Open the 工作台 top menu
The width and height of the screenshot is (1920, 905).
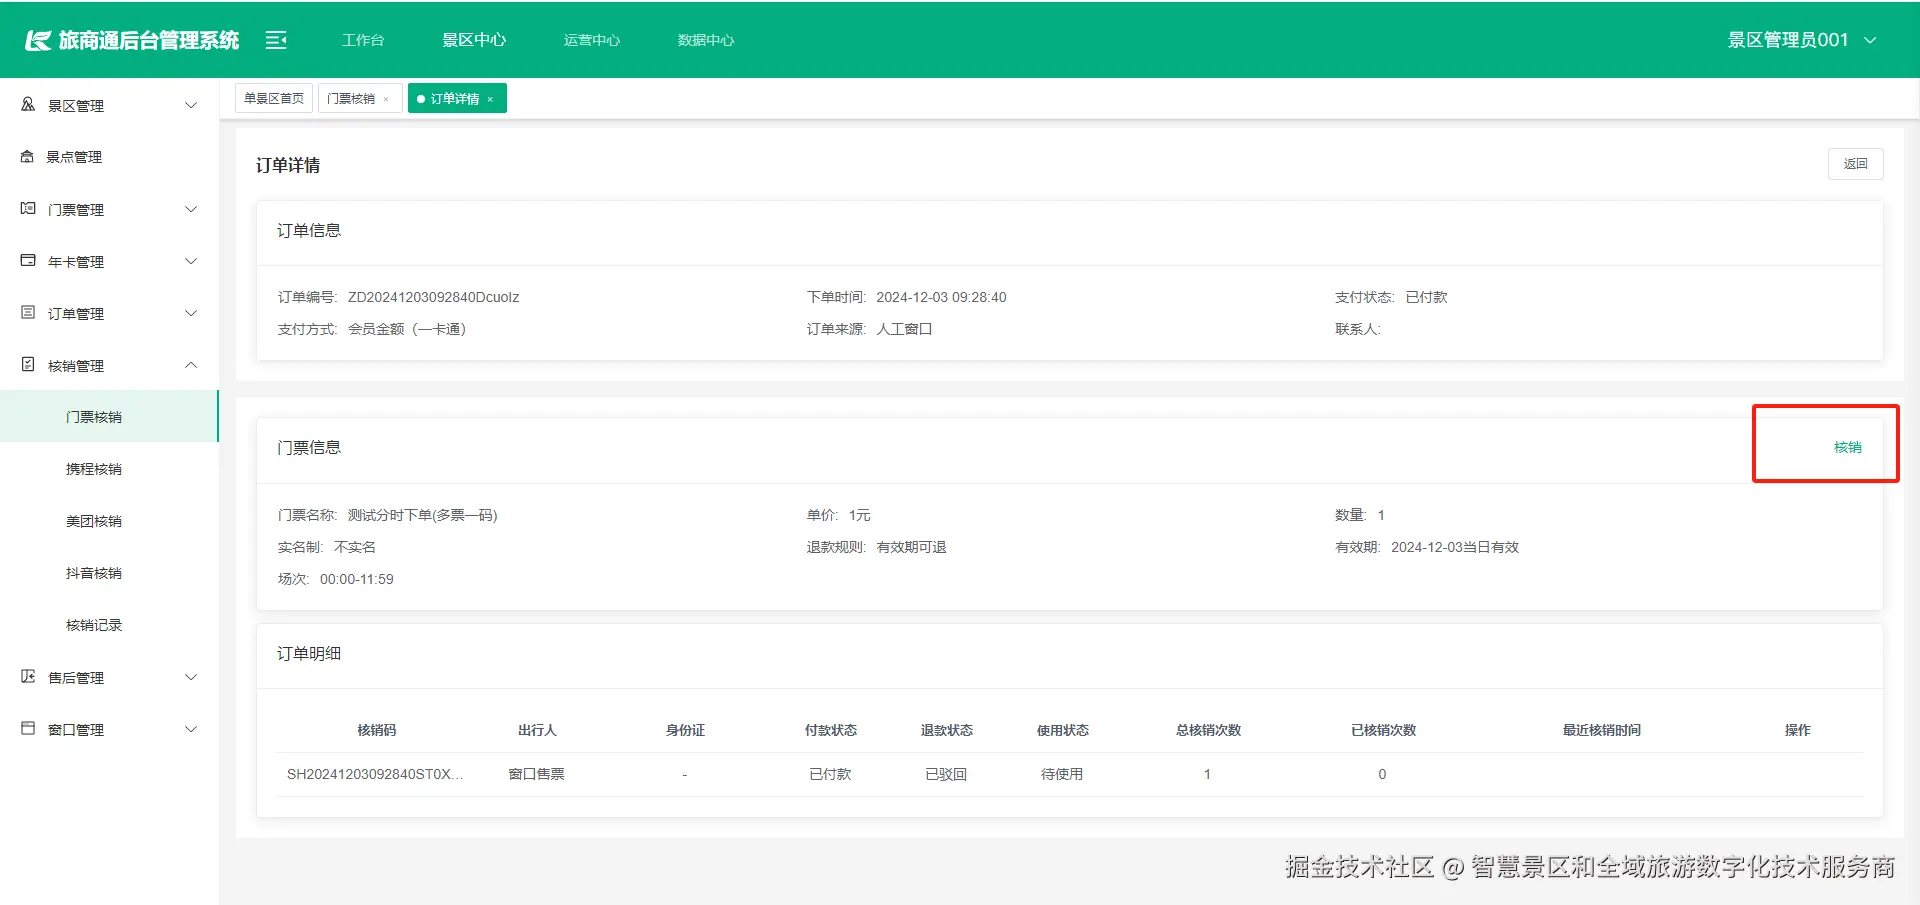point(363,40)
